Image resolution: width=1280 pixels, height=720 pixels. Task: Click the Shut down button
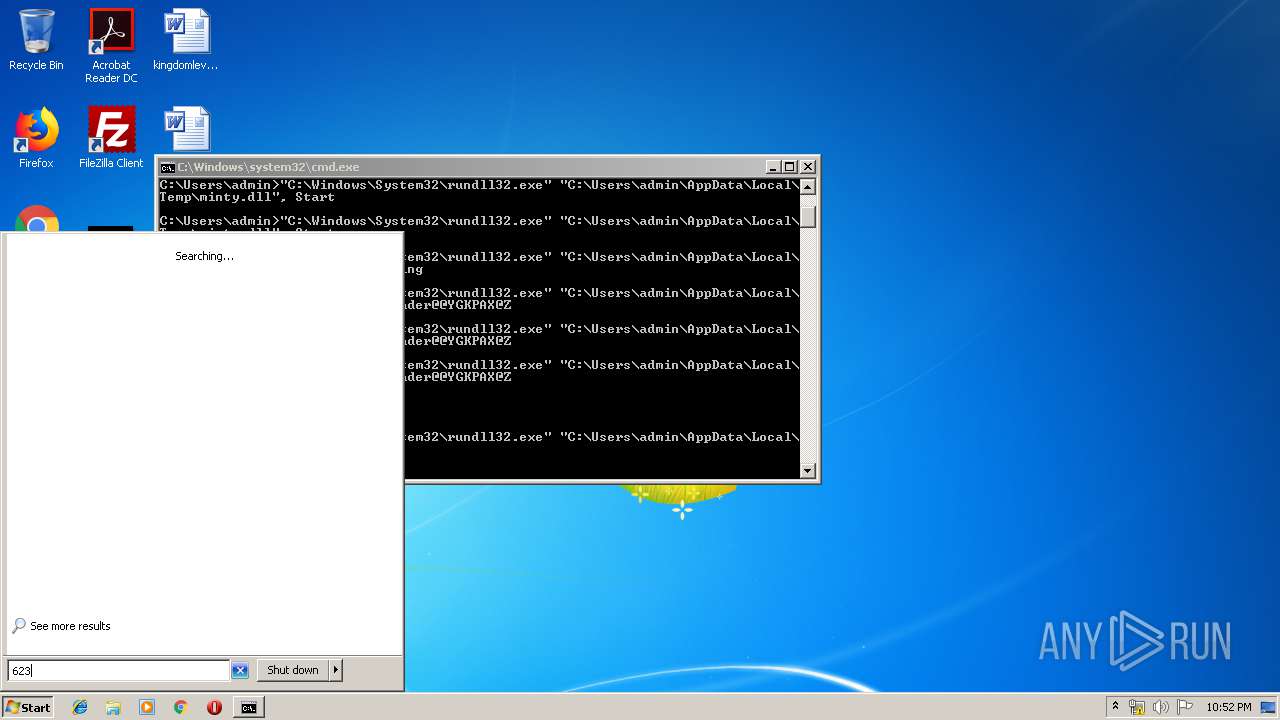(293, 670)
